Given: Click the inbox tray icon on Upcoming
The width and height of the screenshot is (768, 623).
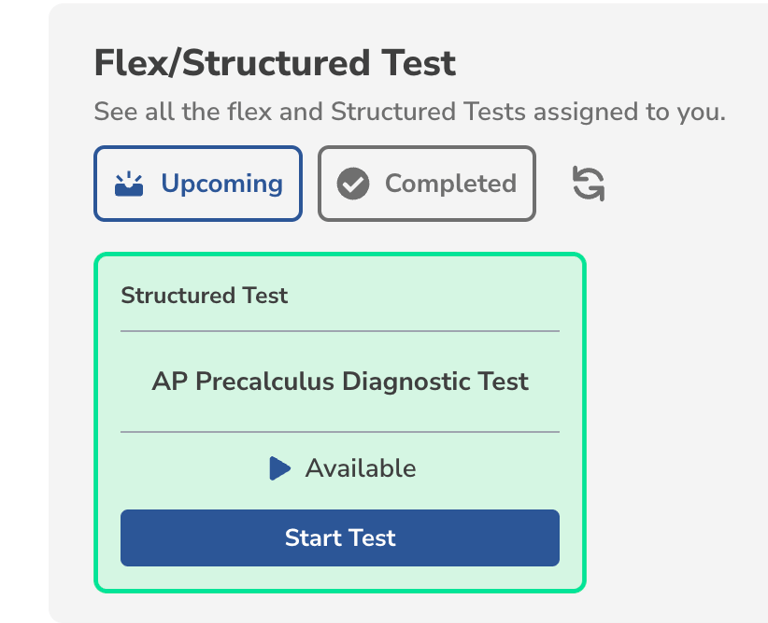Looking at the screenshot, I should [129, 184].
